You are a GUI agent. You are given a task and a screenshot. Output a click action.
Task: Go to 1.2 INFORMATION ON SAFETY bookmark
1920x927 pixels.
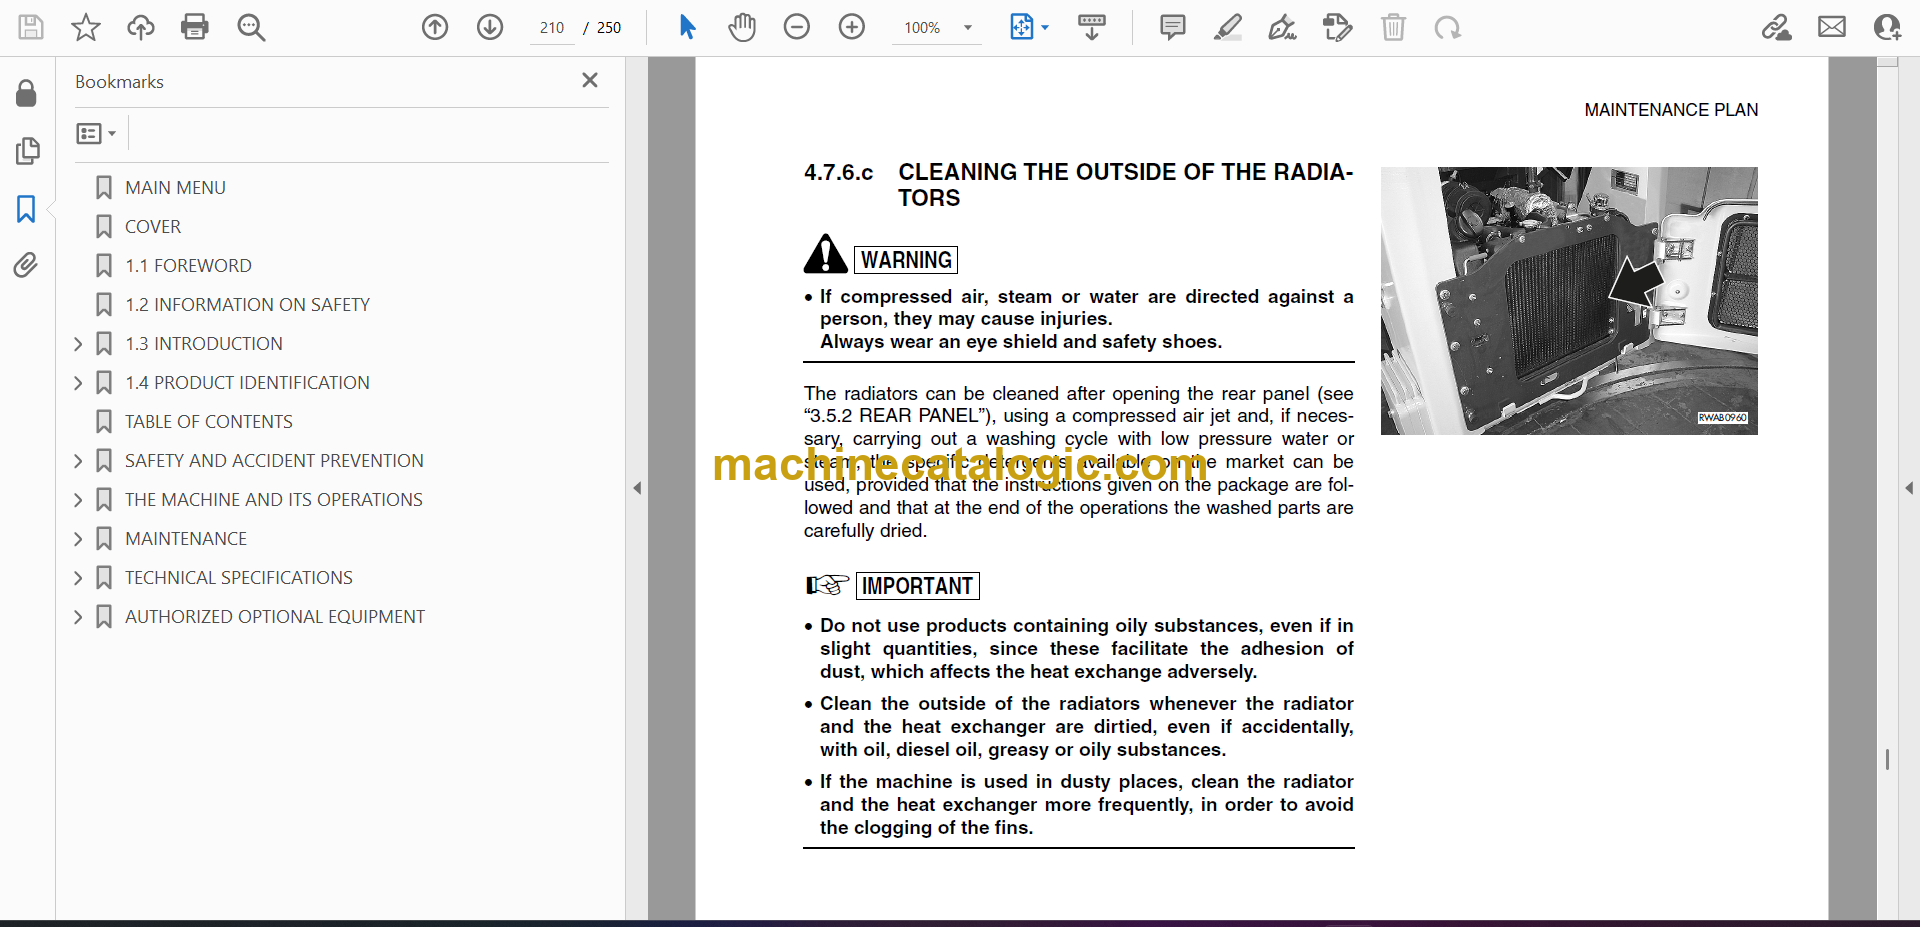[247, 304]
